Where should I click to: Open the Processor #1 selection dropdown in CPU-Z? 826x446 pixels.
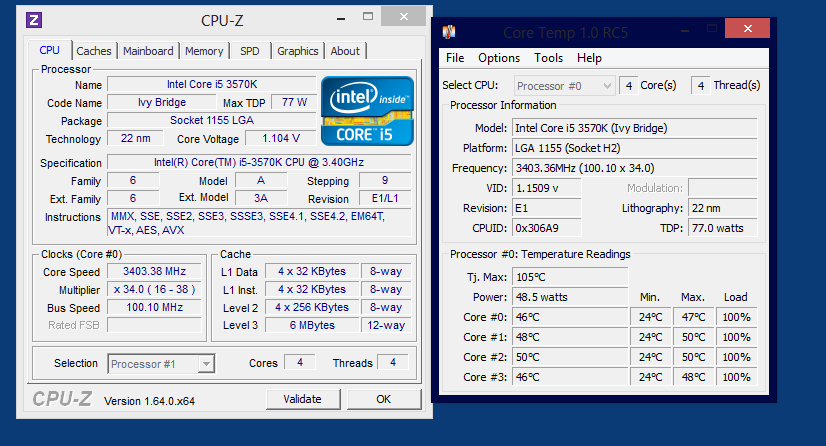161,364
